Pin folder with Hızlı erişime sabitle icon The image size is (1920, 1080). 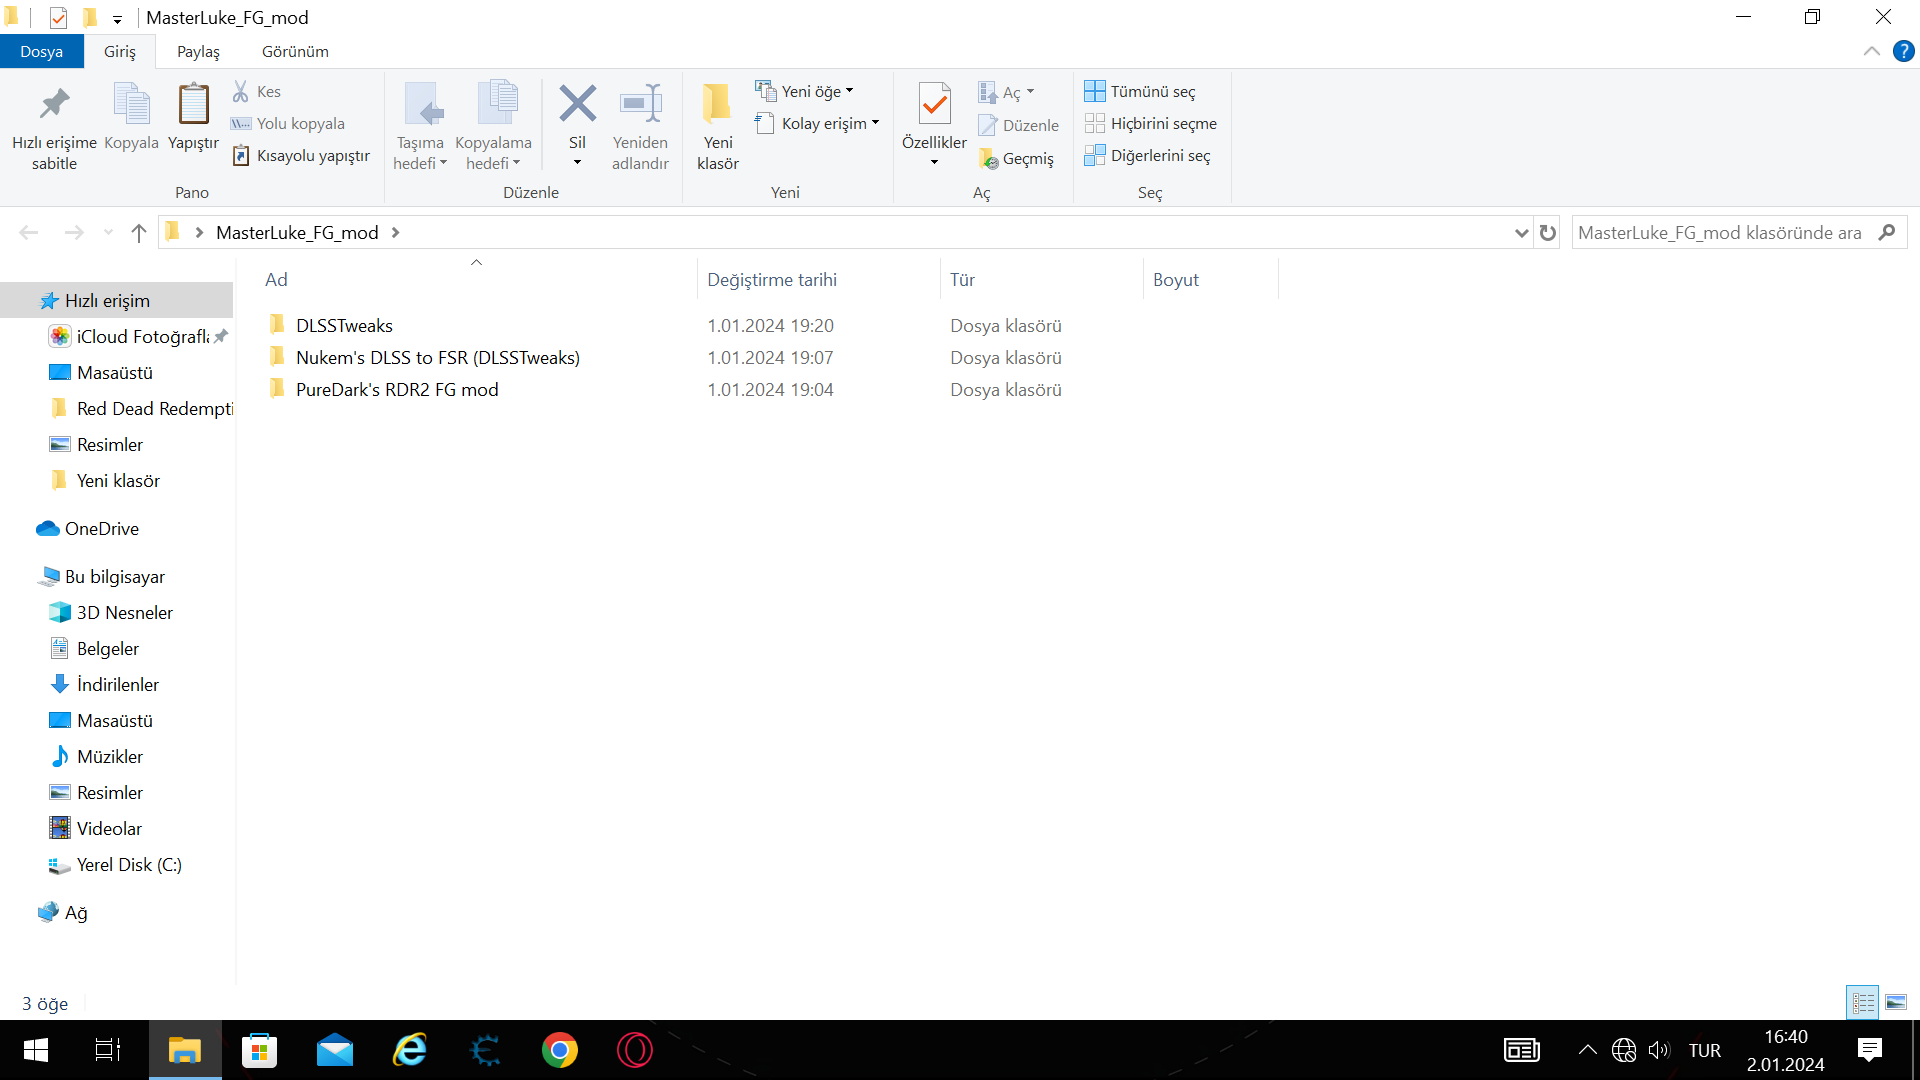[54, 104]
